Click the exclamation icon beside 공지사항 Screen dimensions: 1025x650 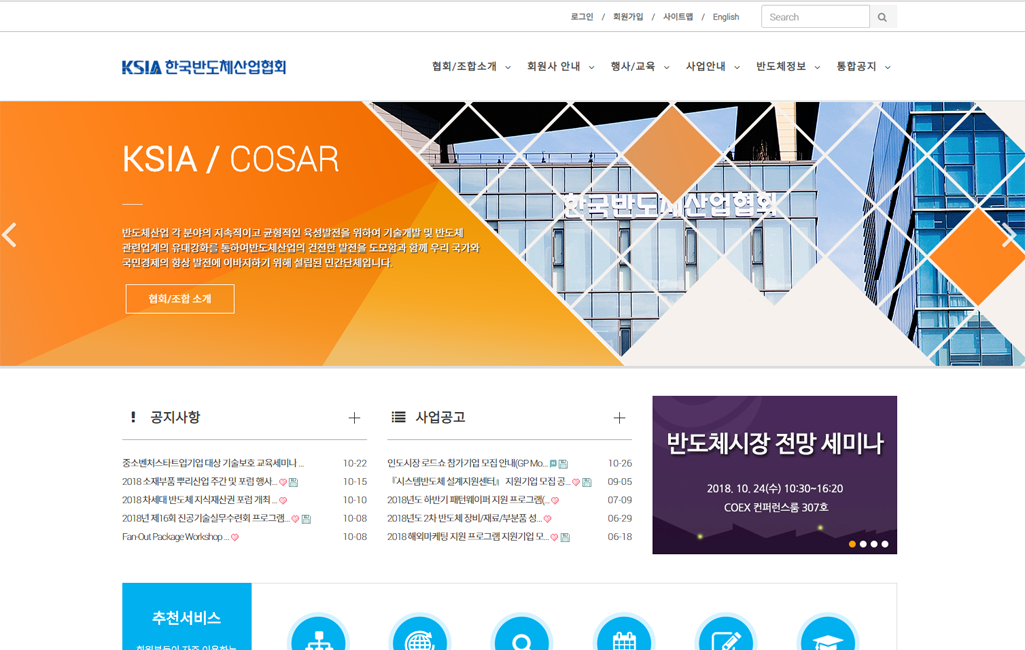pyautogui.click(x=133, y=417)
